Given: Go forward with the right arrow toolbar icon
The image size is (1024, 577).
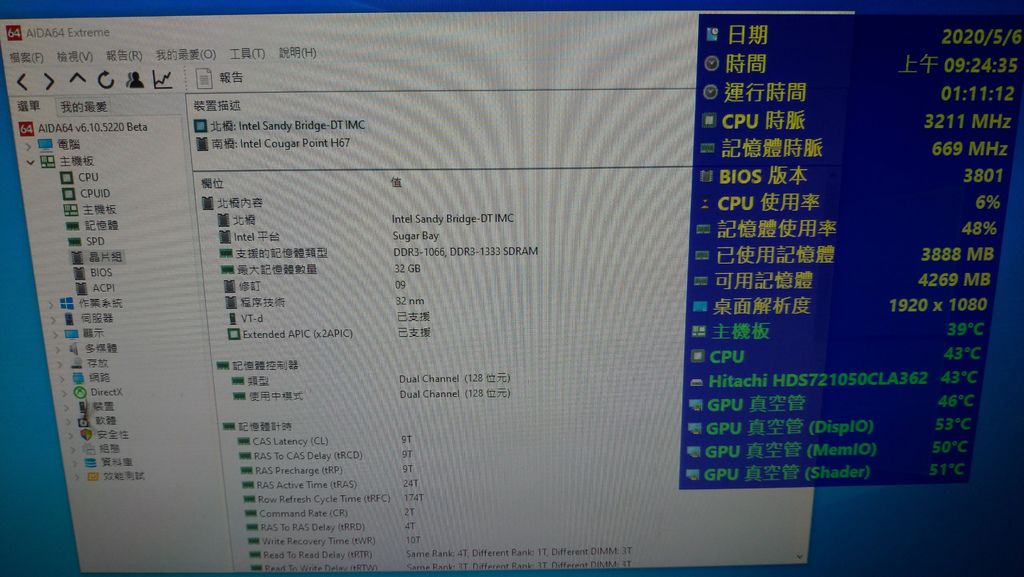Looking at the screenshot, I should [49, 81].
